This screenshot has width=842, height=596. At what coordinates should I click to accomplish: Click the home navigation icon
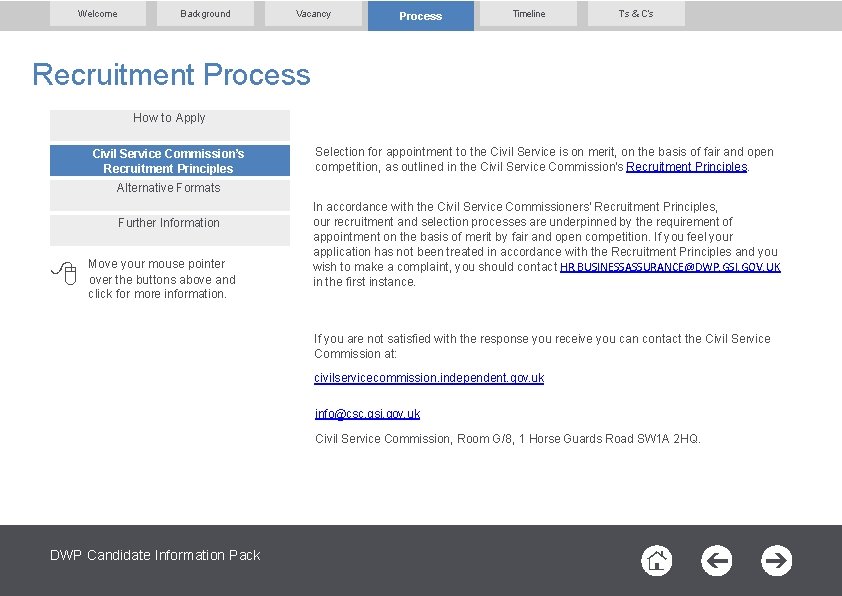[656, 561]
